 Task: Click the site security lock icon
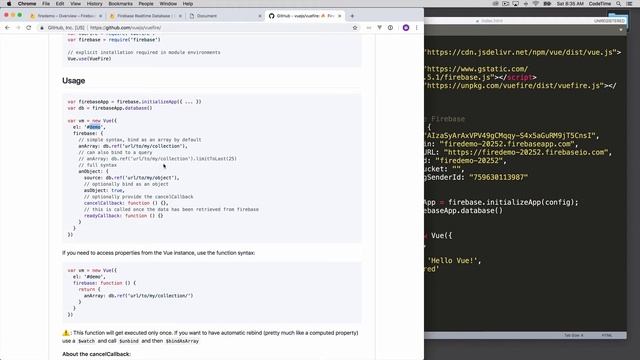point(42,28)
